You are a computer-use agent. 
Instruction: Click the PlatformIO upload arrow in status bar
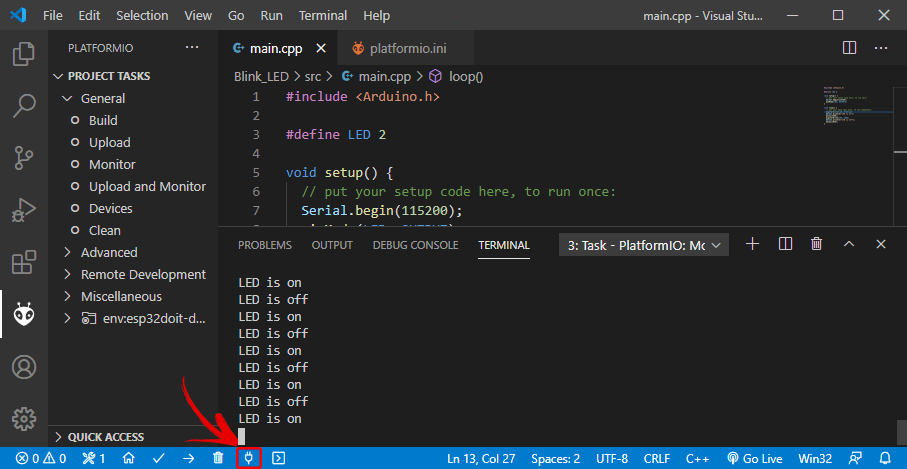pos(188,458)
